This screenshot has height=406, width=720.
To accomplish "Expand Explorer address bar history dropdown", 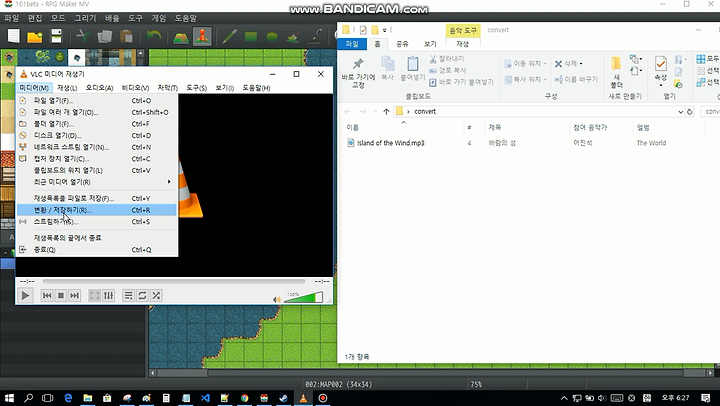I will click(x=681, y=112).
